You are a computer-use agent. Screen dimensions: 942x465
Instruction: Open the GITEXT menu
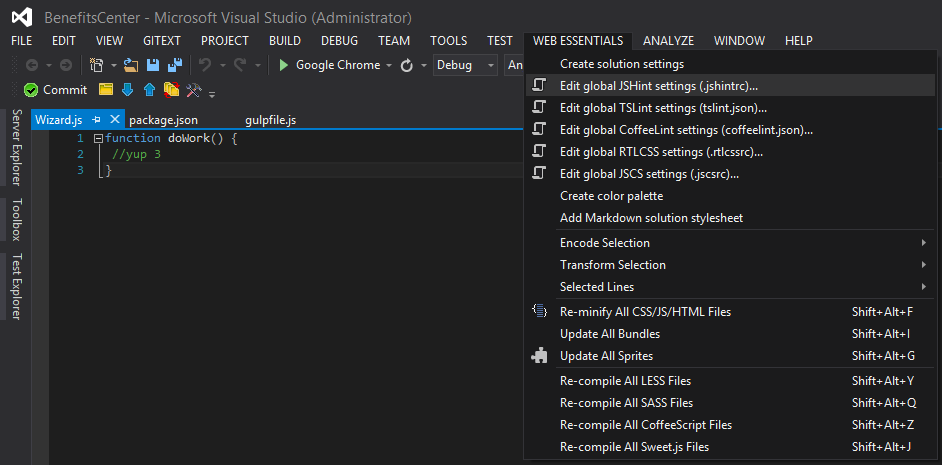point(162,41)
